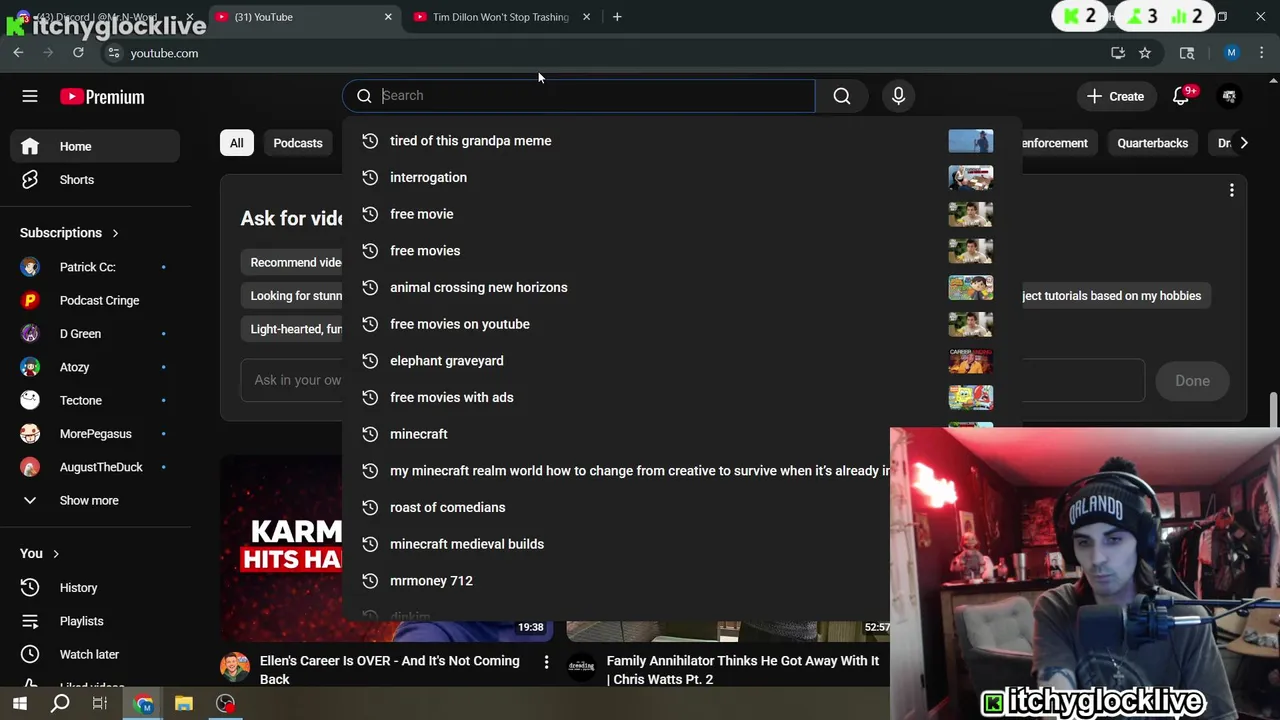Open Windows taskbar search
The height and width of the screenshot is (720, 1280).
[60, 704]
